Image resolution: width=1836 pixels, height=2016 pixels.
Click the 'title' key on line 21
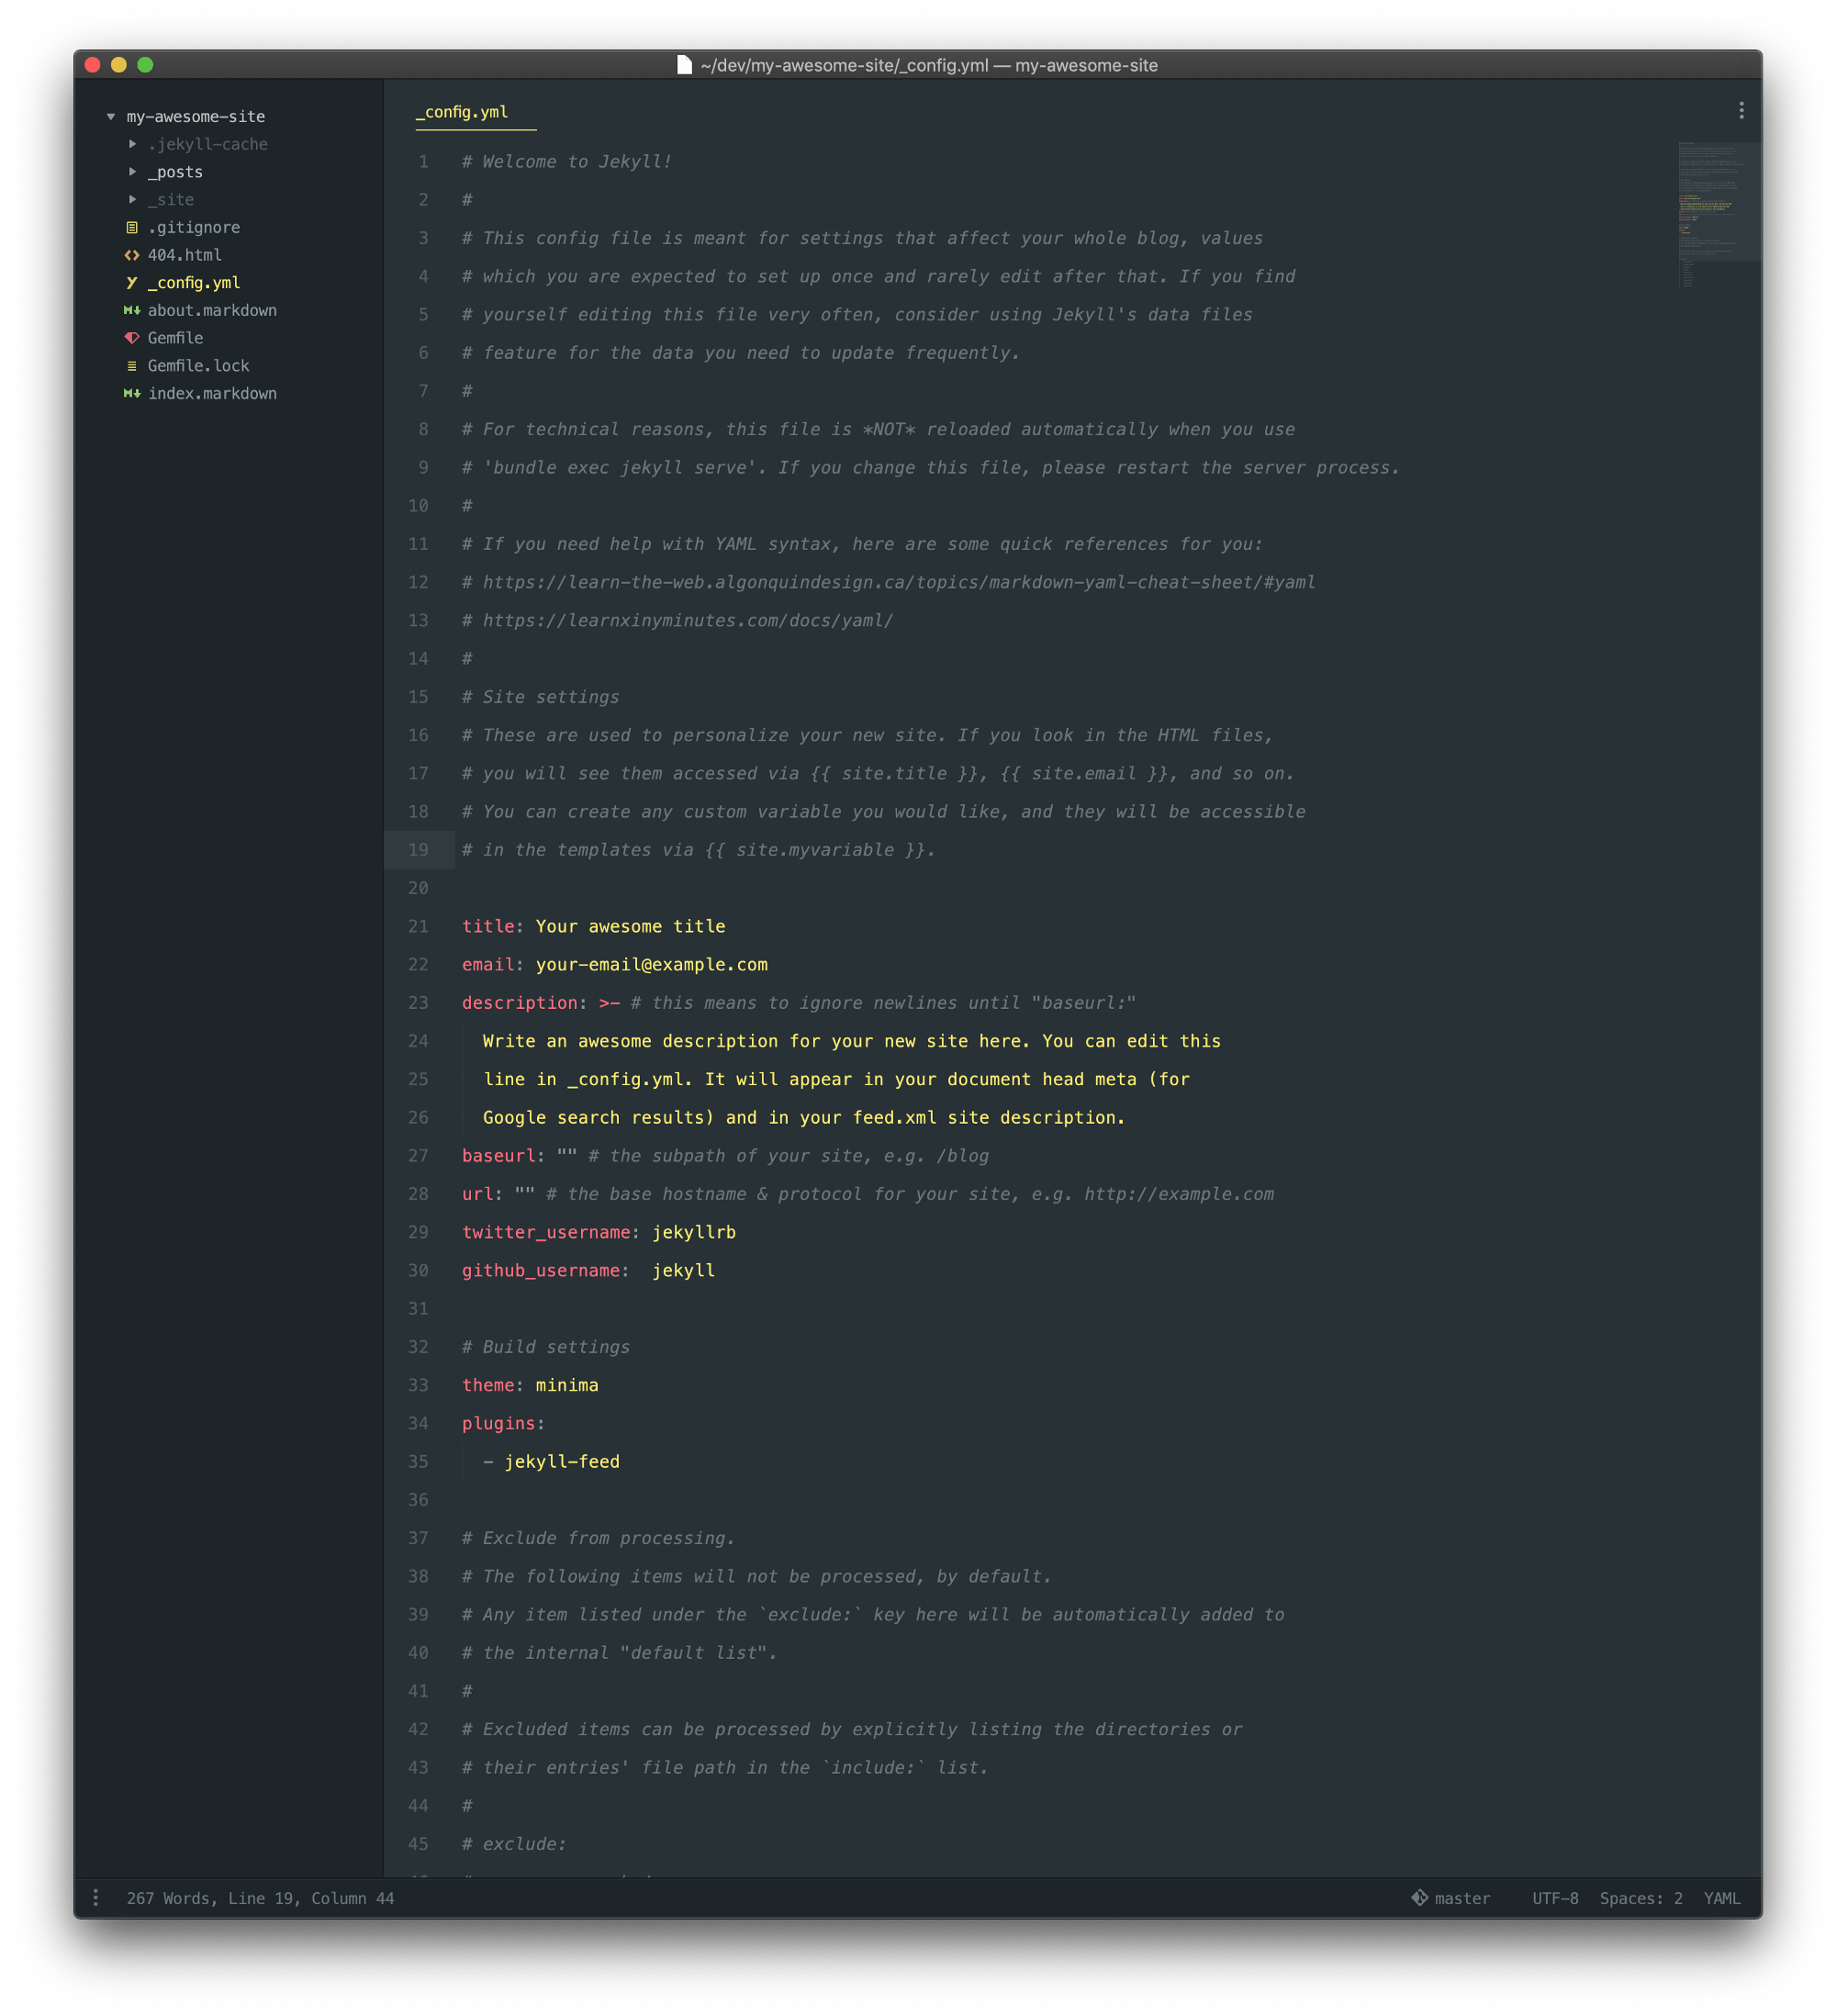point(488,926)
